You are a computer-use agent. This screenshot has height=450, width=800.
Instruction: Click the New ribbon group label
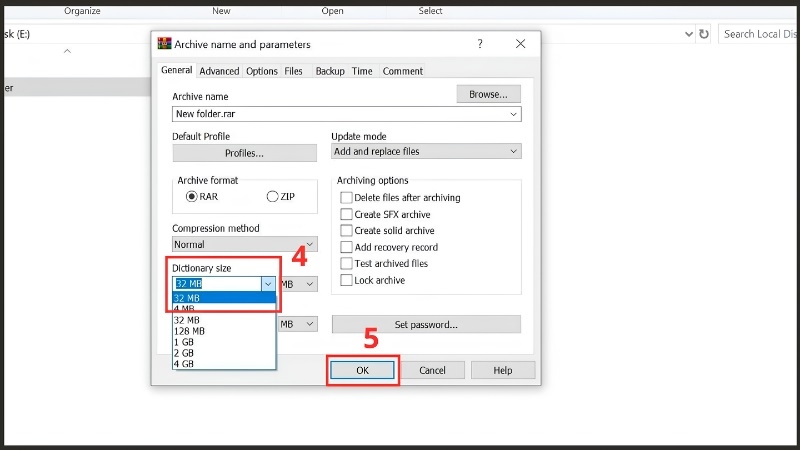(221, 11)
